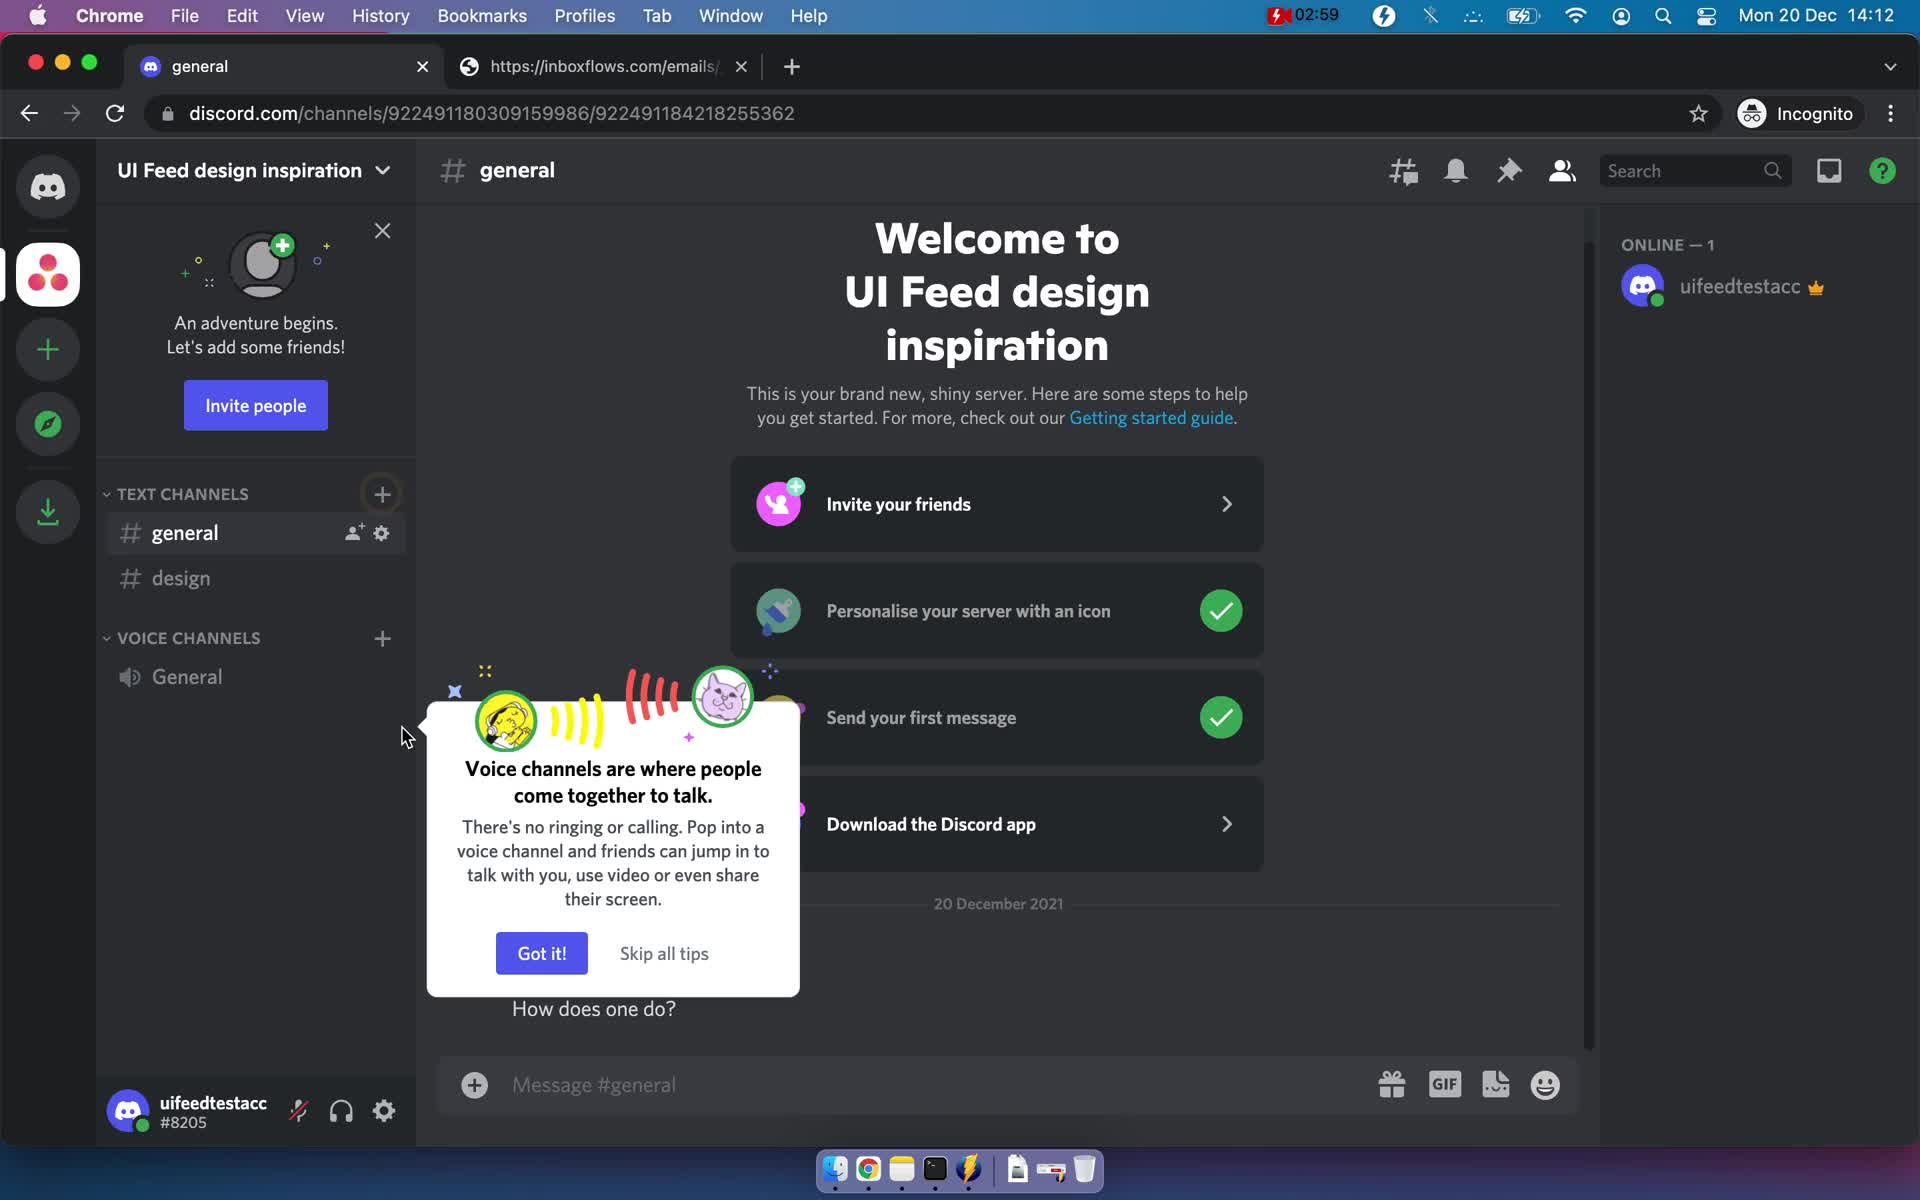
Task: Open the Getting started guide link
Action: (1150, 418)
